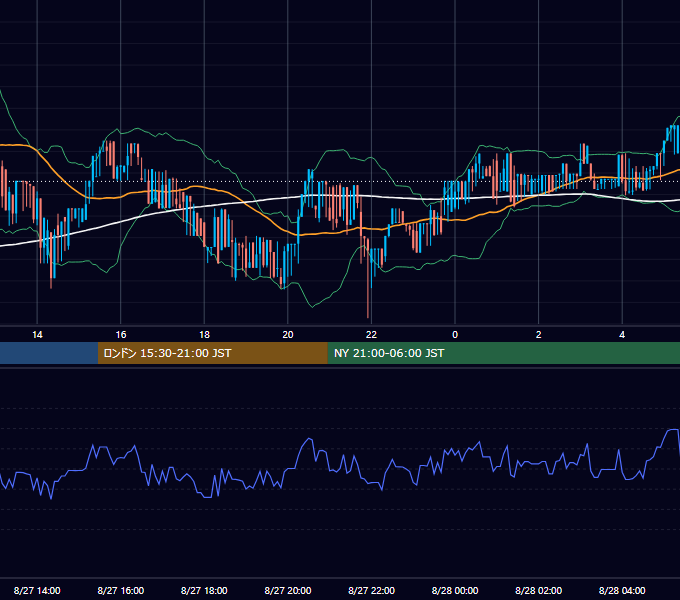Click the 8/28 02:00 date label

point(539,590)
